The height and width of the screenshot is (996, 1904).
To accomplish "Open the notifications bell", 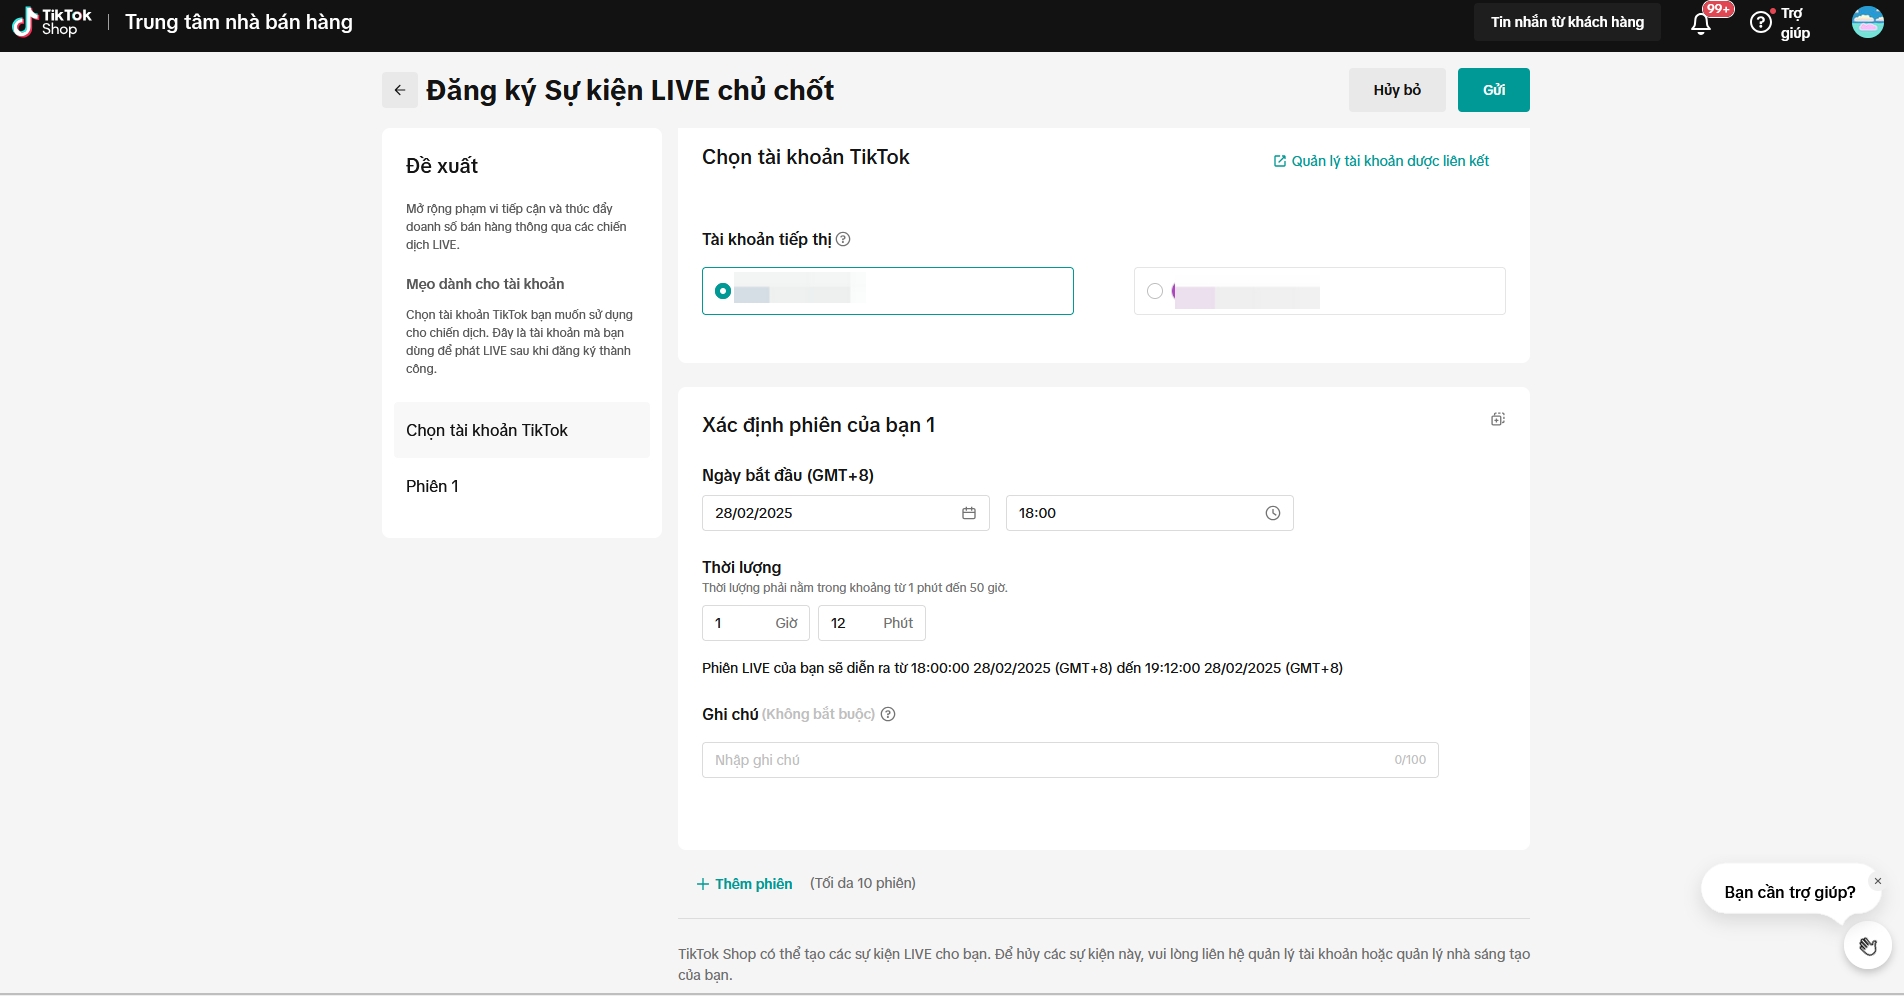I will tap(1701, 23).
